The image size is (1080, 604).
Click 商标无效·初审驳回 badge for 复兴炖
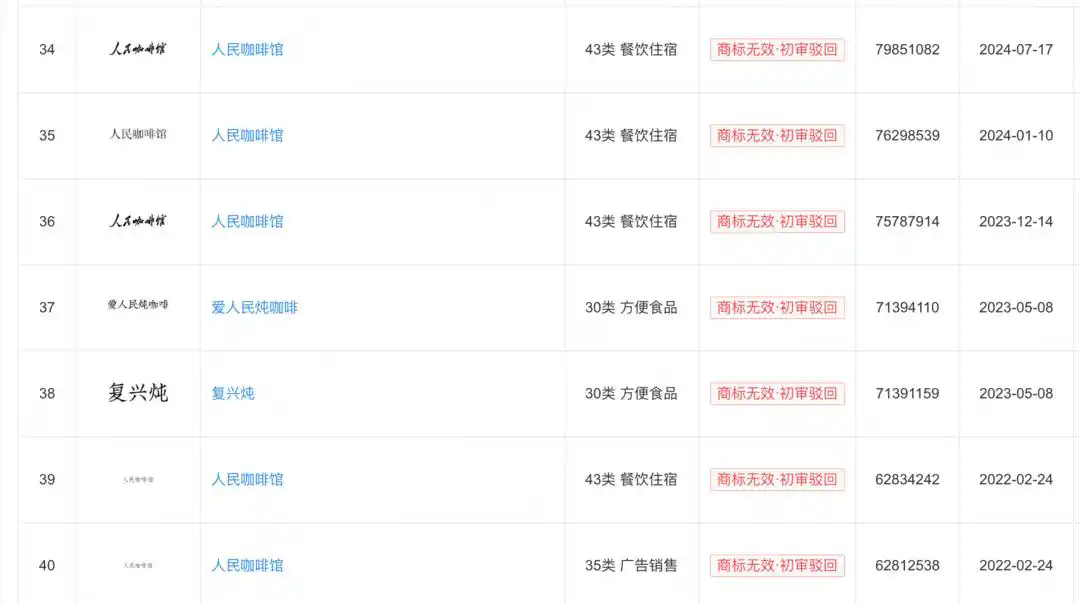[777, 393]
